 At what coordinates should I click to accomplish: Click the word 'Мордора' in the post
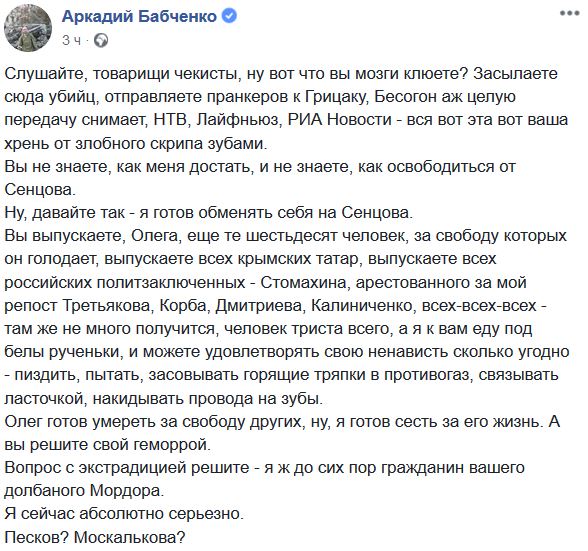pyautogui.click(x=125, y=491)
